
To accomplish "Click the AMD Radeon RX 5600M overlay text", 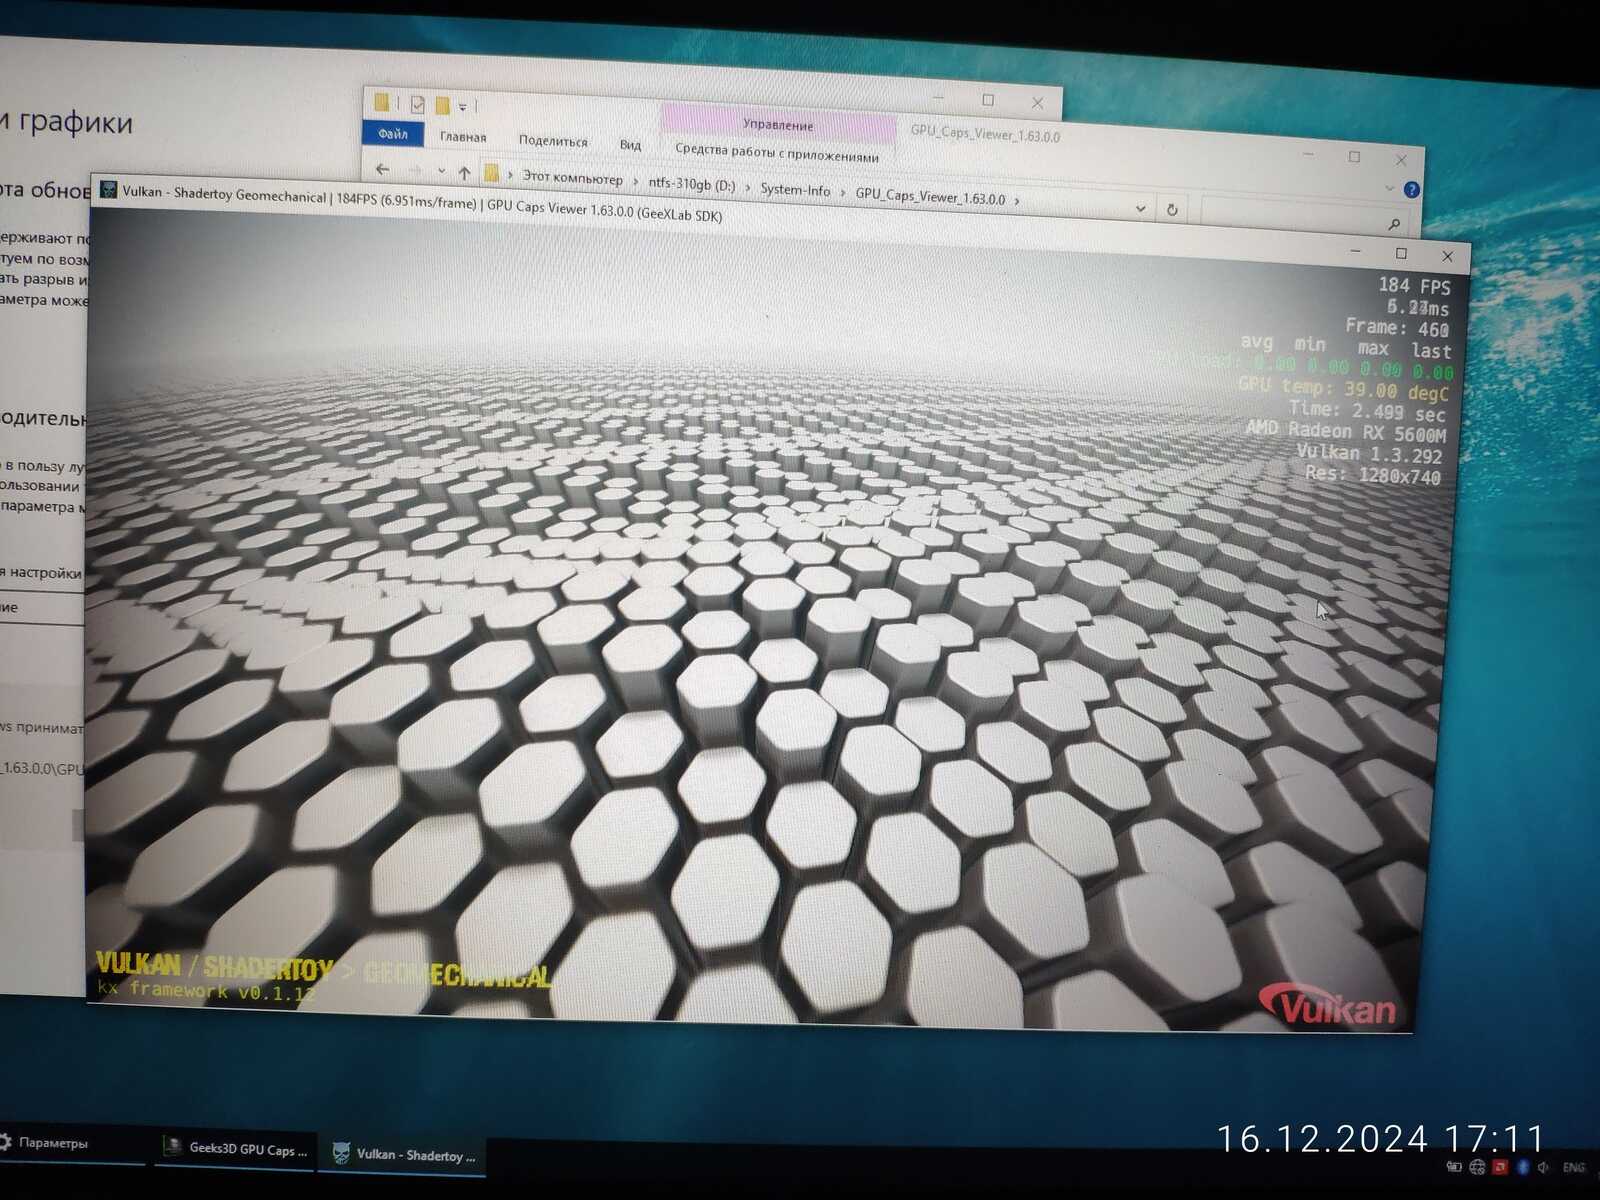I will click(1346, 431).
